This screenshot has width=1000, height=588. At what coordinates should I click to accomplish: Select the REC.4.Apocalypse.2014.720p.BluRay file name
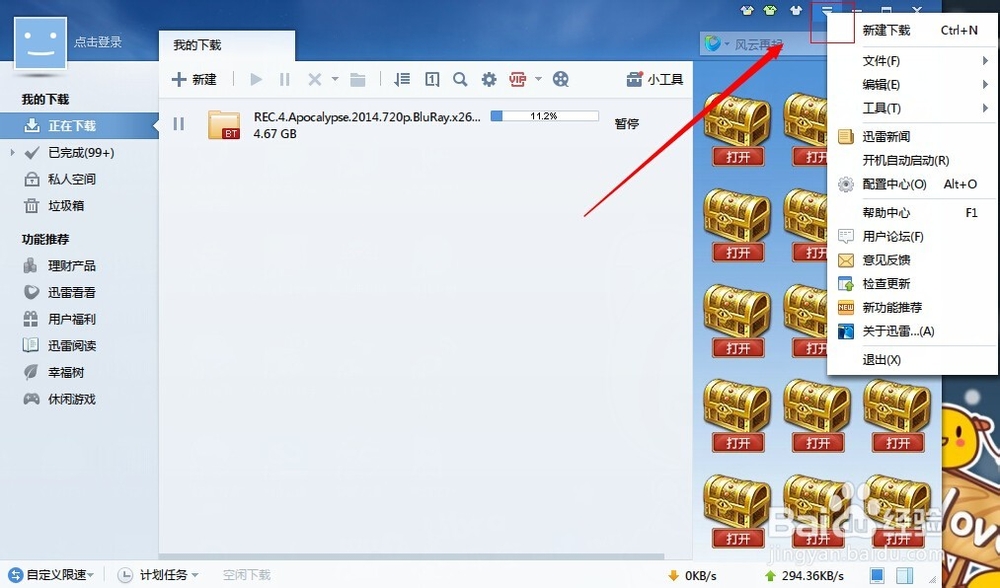[x=367, y=117]
